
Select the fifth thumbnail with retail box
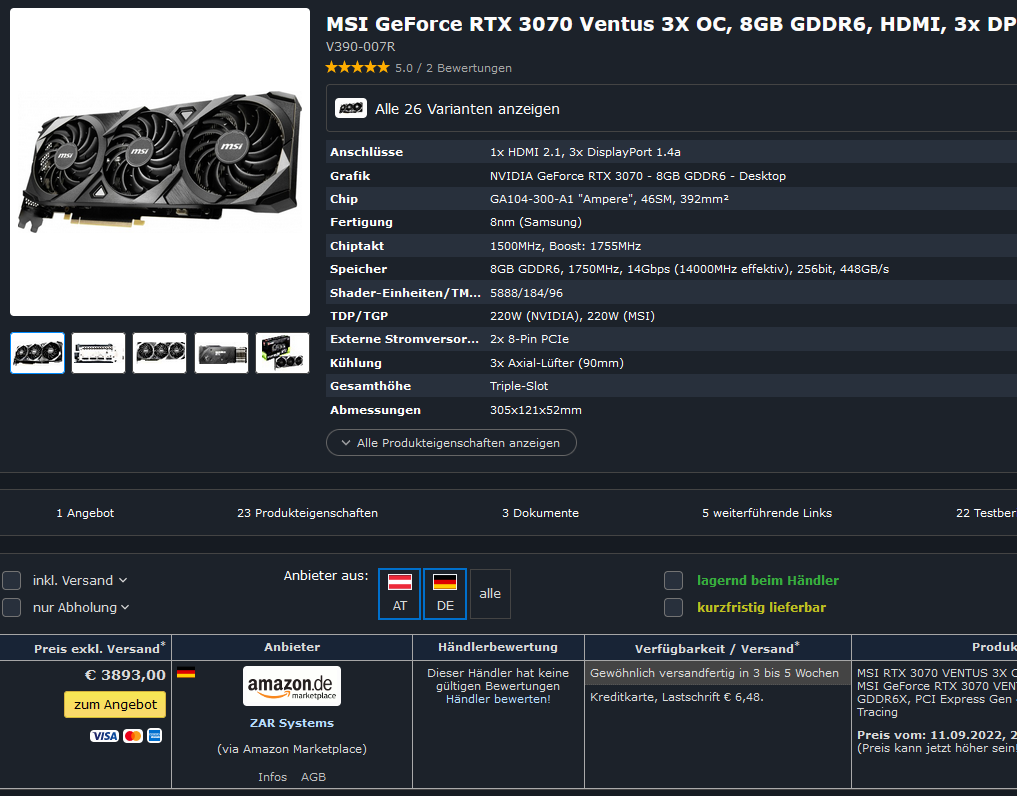(x=282, y=353)
